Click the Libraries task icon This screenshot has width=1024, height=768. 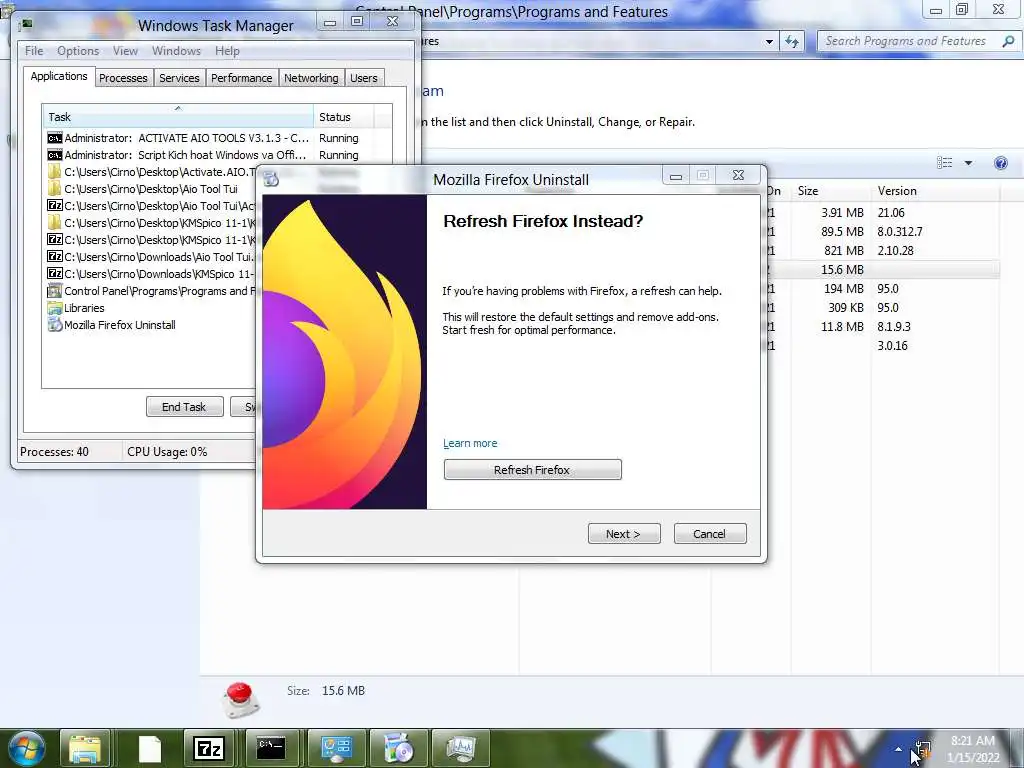click(55, 308)
